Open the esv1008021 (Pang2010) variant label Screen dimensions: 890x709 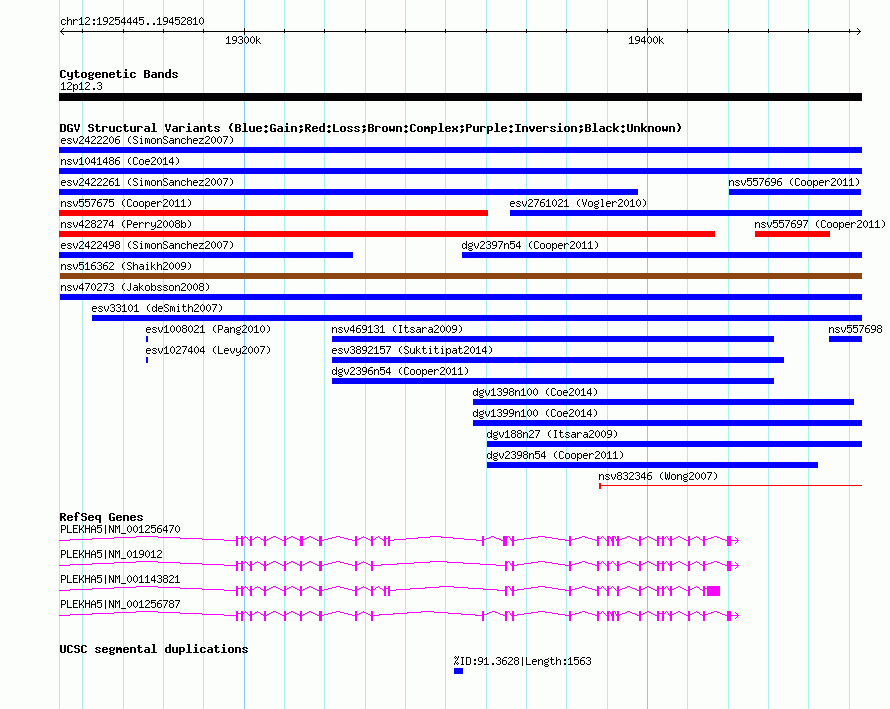click(x=208, y=329)
